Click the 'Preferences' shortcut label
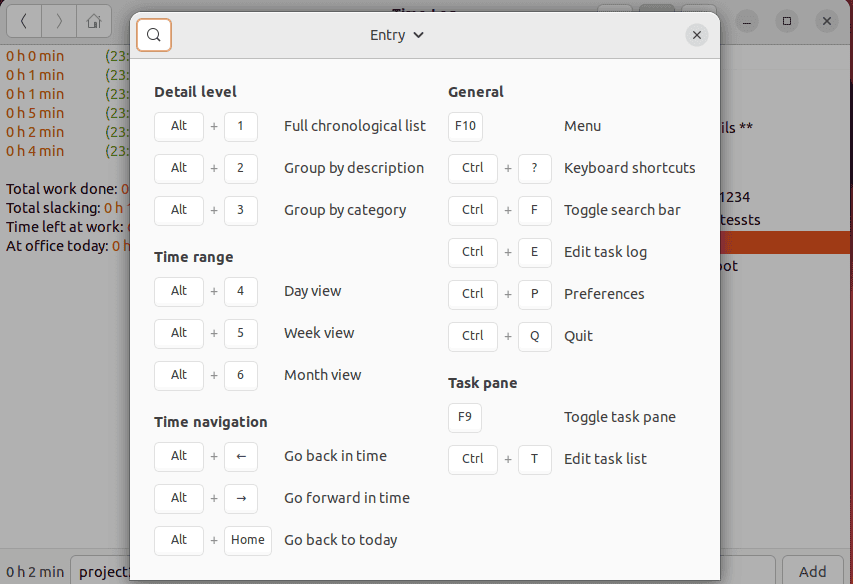 coord(604,294)
